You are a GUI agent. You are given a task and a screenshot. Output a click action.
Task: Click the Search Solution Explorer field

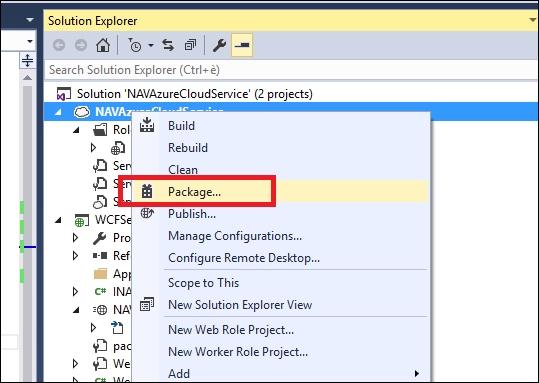pyautogui.click(x=291, y=70)
